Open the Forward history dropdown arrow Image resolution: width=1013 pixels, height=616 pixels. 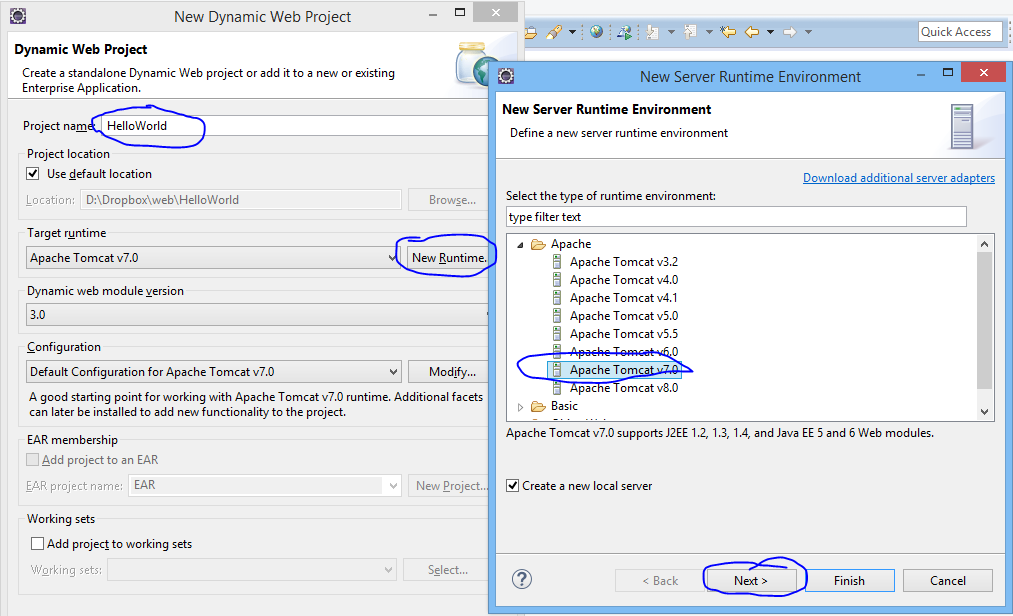point(808,32)
